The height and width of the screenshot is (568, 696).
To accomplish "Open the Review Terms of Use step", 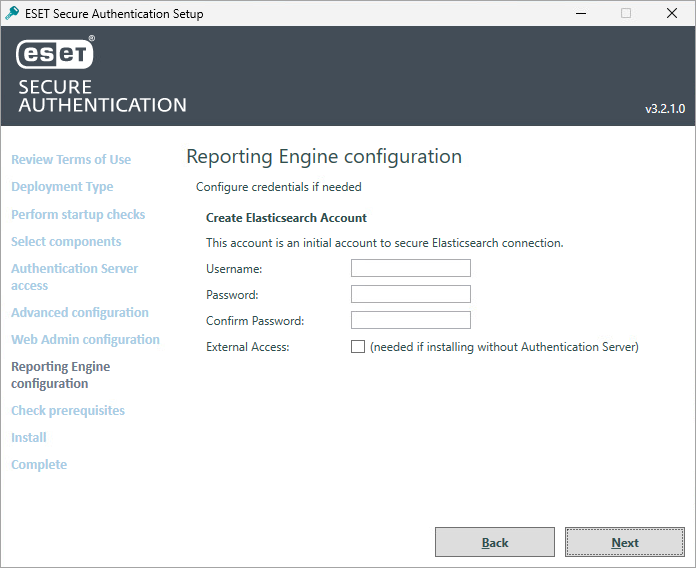I will (71, 159).
